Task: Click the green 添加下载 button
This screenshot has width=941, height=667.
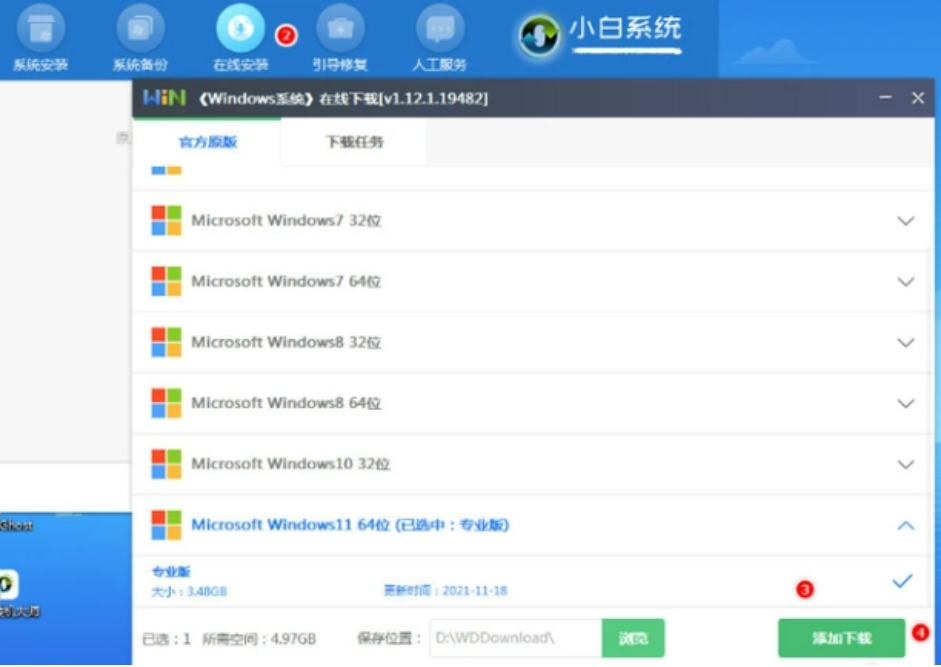Action: point(841,638)
